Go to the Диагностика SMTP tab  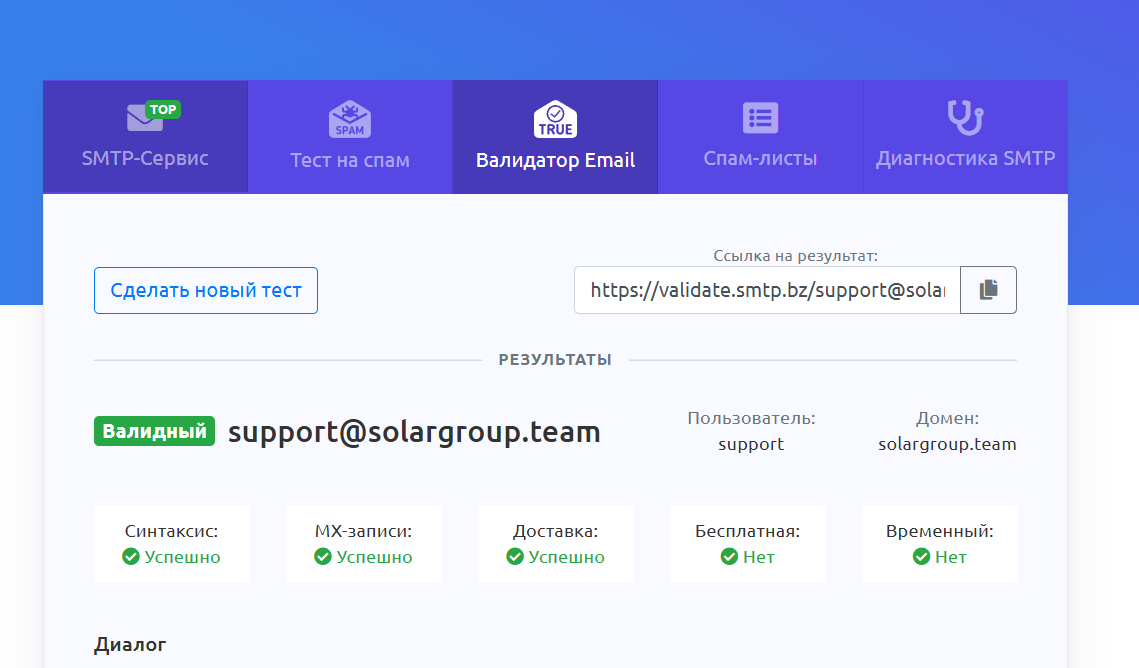[x=965, y=159]
